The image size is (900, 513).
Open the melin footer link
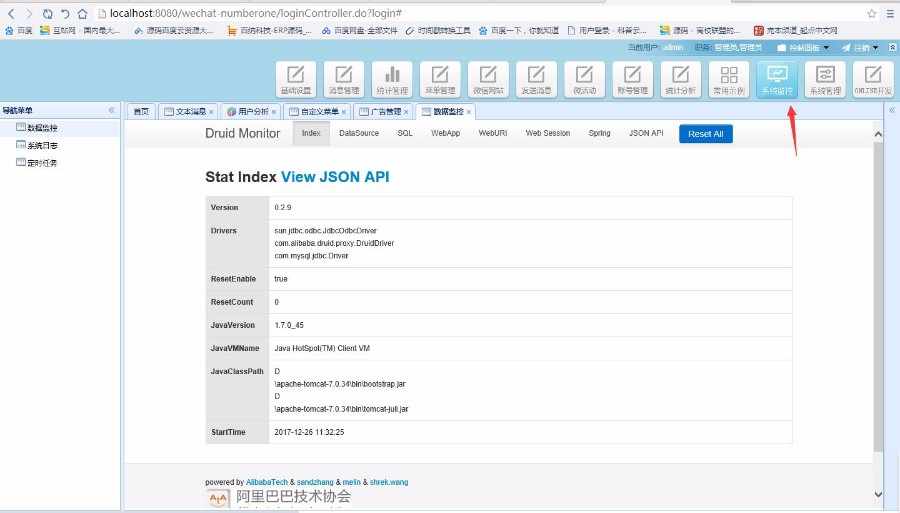tap(351, 482)
